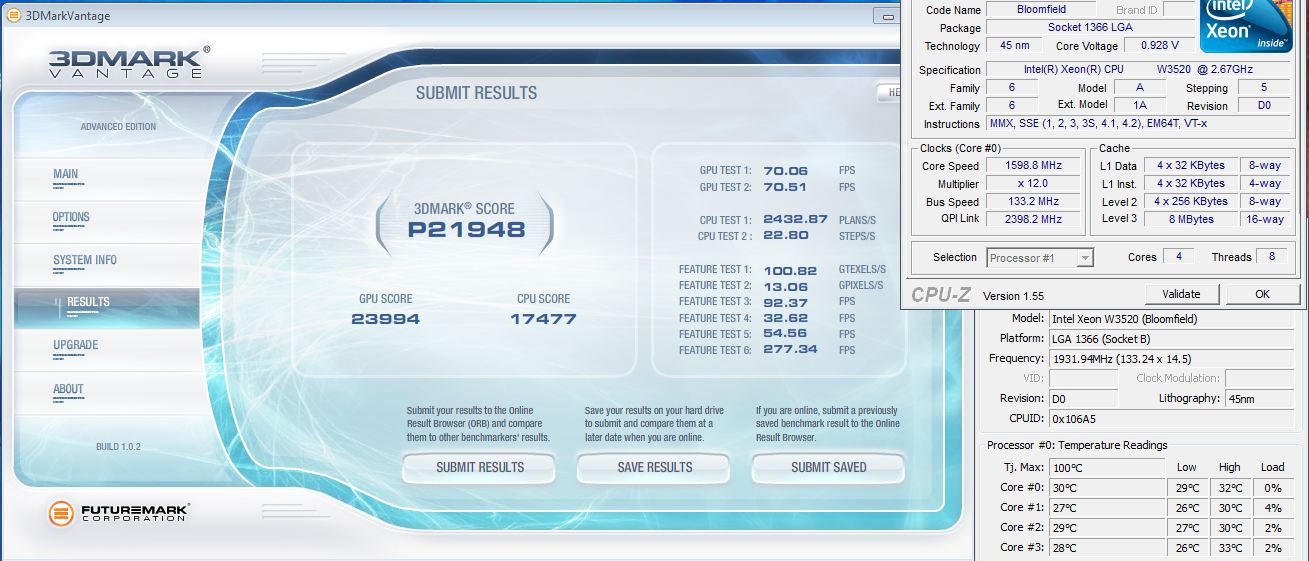Viewport: 1309px width, 561px height.
Task: Click the Core Speed field 1598.8 MHz
Action: click(x=1034, y=166)
